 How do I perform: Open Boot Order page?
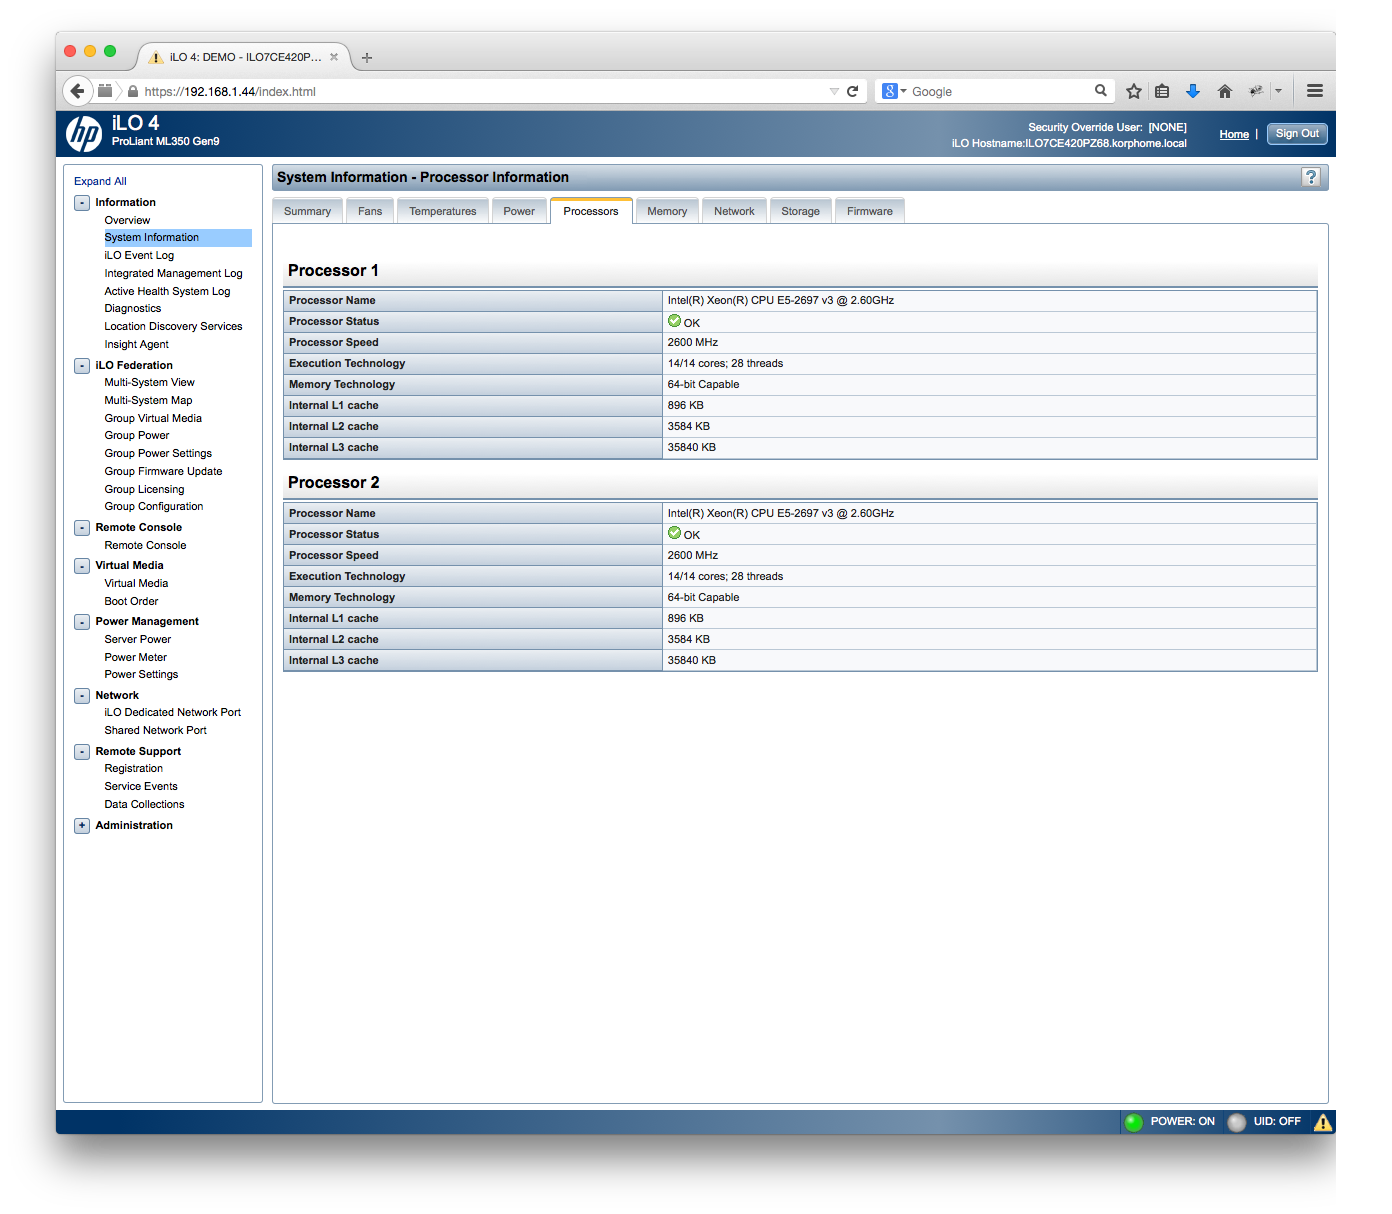131,601
